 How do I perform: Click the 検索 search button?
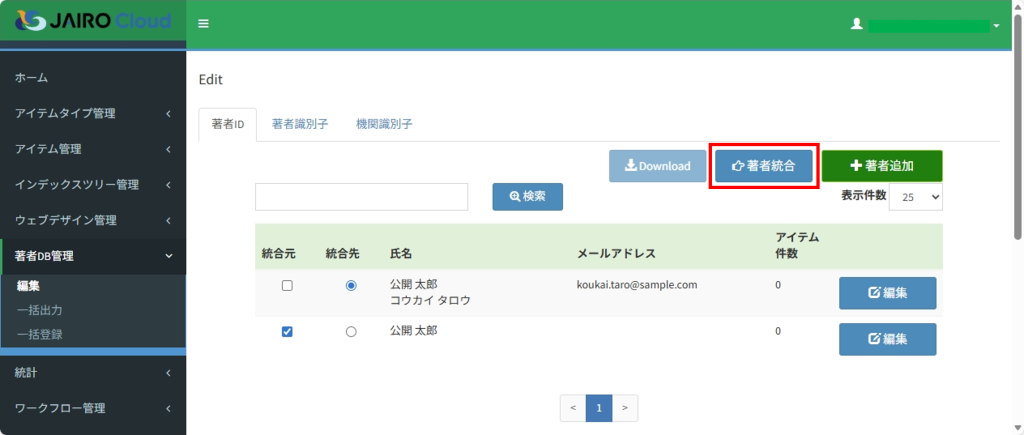point(527,197)
